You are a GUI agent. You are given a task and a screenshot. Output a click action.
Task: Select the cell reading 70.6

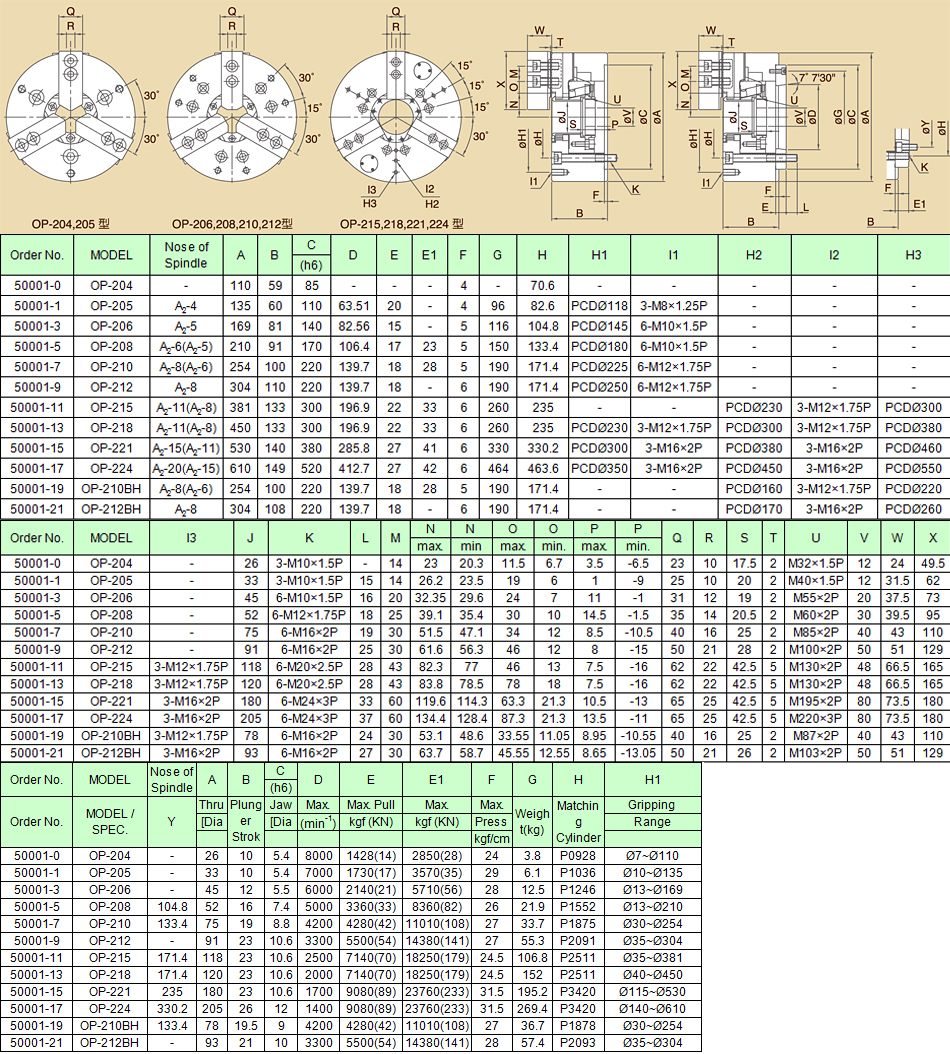[542, 286]
